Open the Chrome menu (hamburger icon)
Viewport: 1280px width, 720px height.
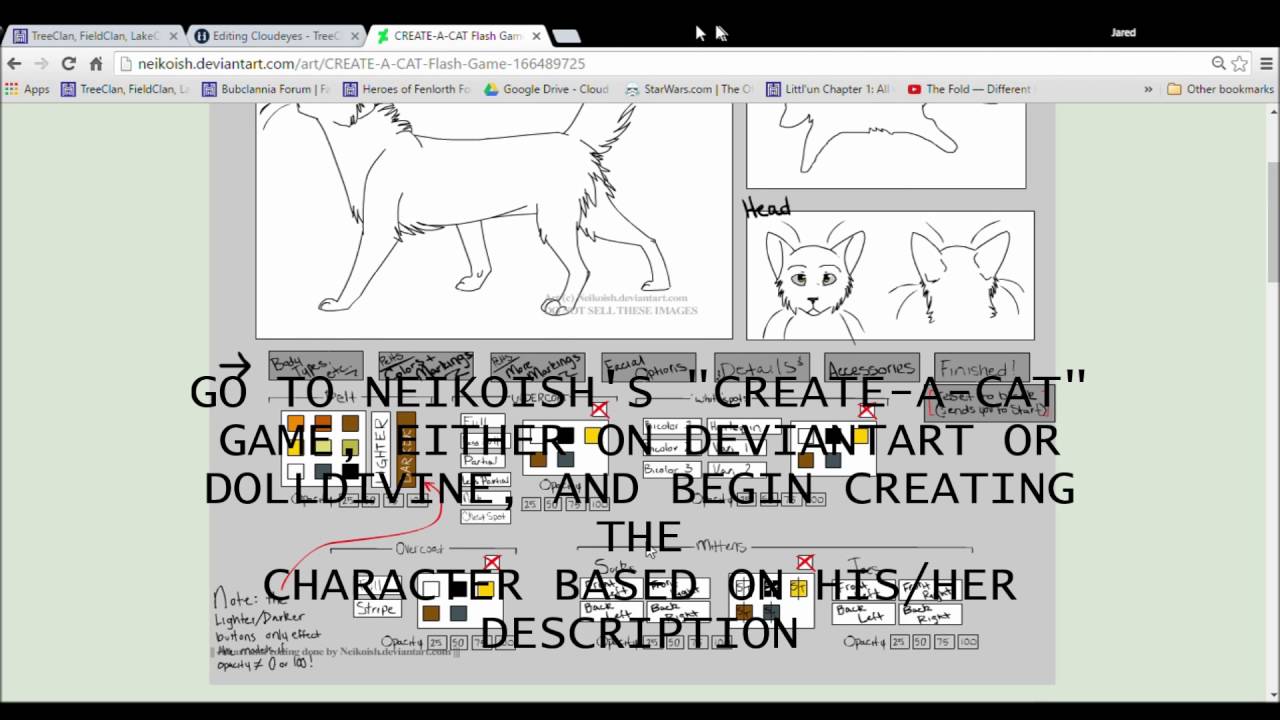1265,63
